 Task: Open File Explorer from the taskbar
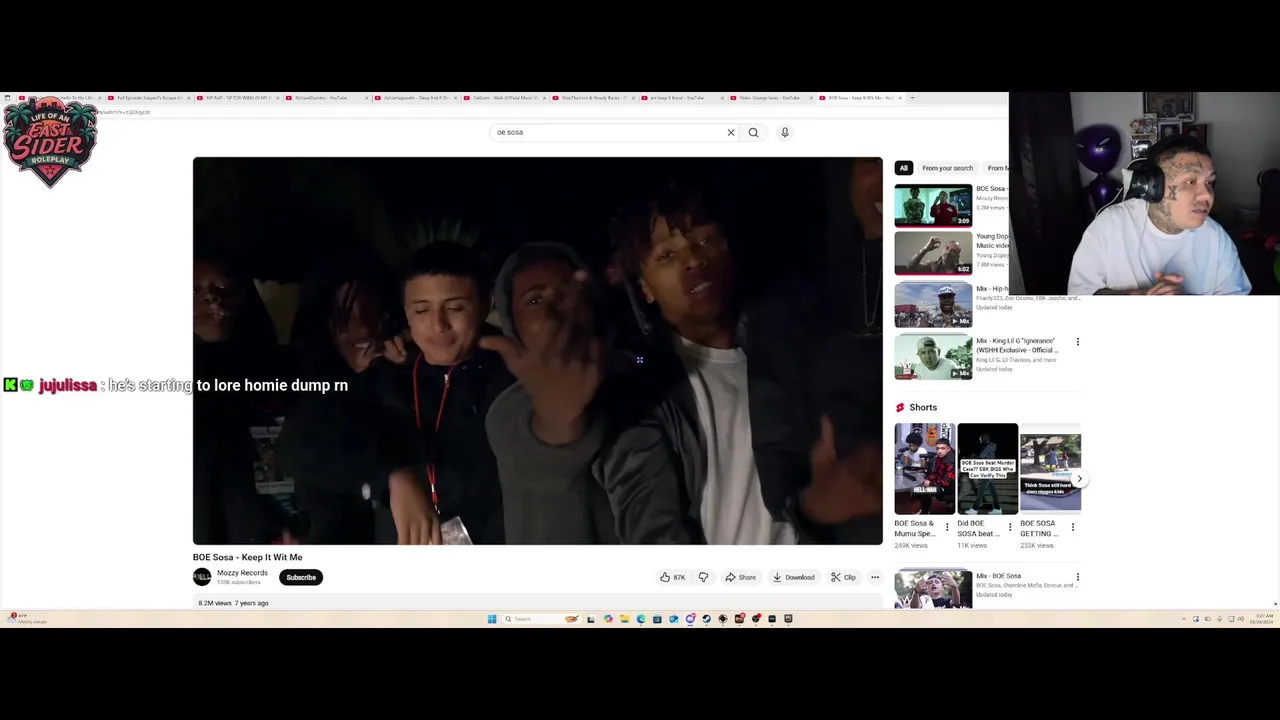[x=624, y=619]
